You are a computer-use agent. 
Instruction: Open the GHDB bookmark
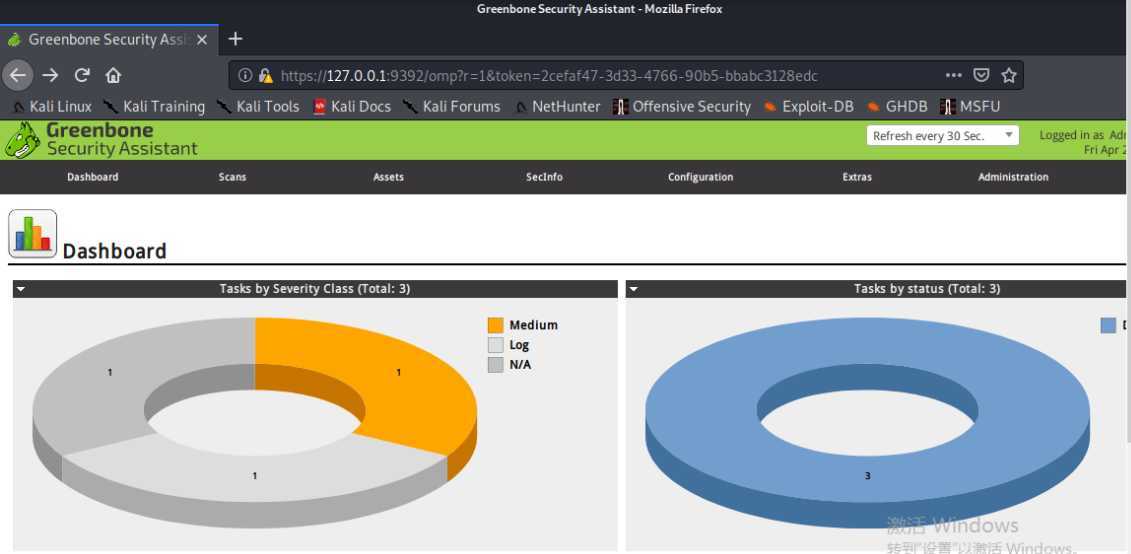(897, 107)
